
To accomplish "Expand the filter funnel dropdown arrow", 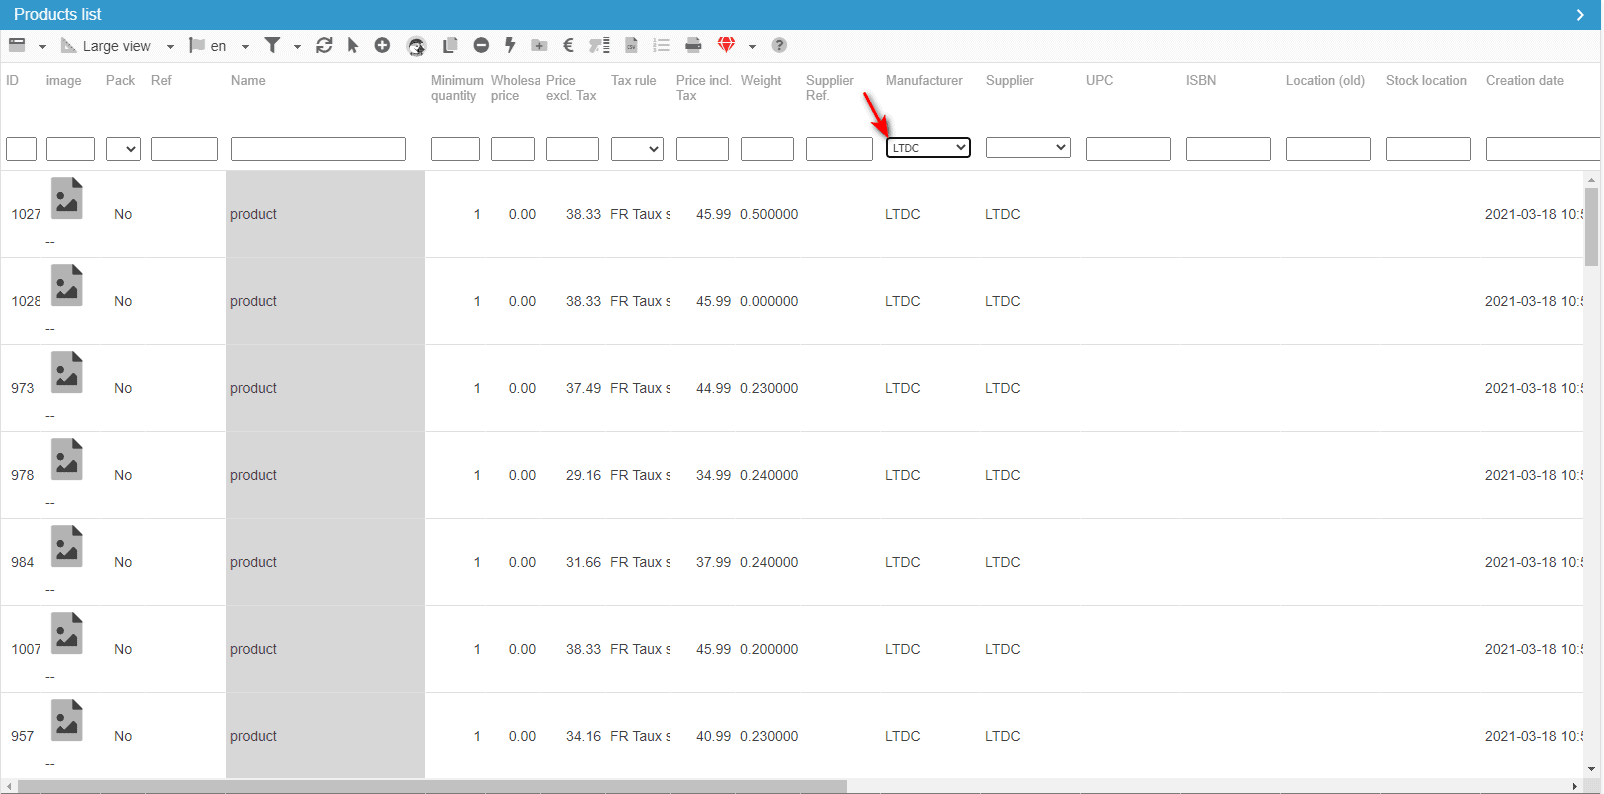I will [297, 46].
